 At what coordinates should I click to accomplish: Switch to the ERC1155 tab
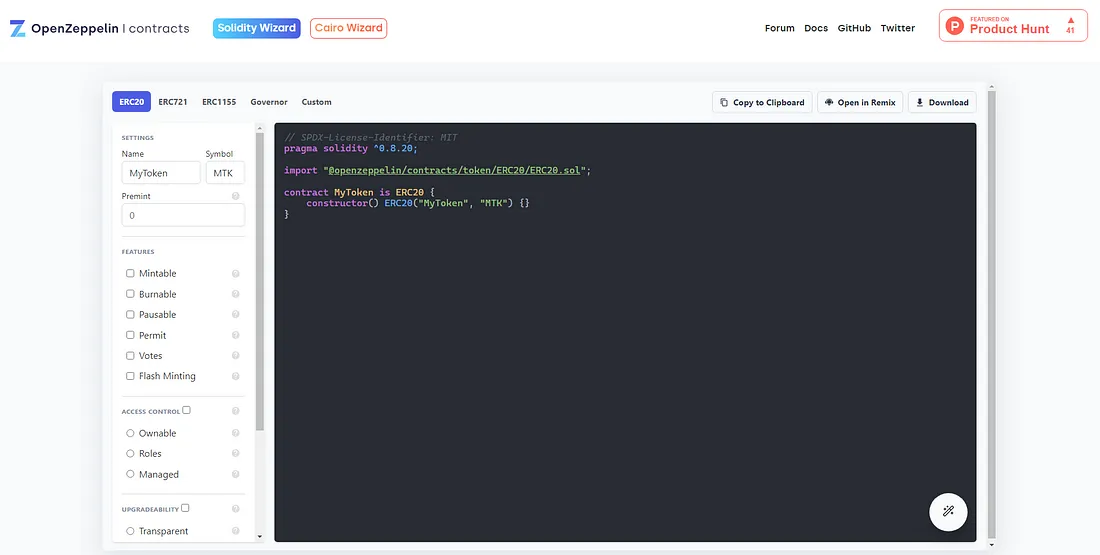coord(219,102)
